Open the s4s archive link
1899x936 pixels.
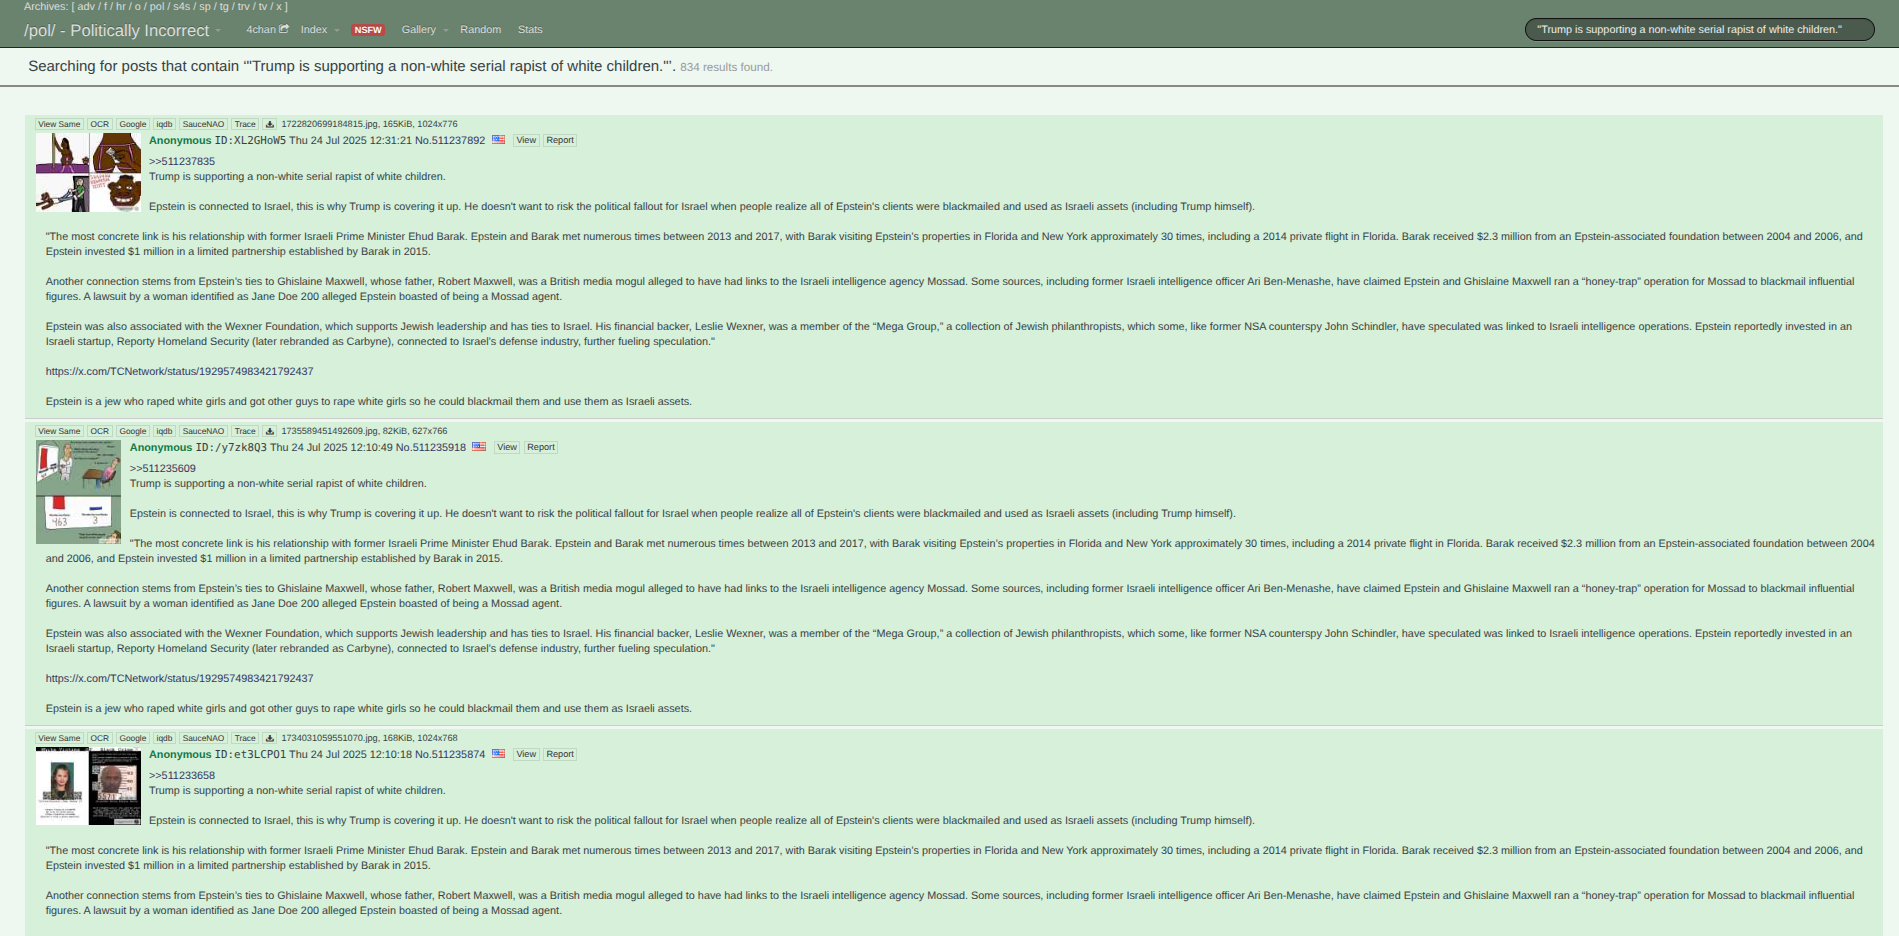coord(181,6)
